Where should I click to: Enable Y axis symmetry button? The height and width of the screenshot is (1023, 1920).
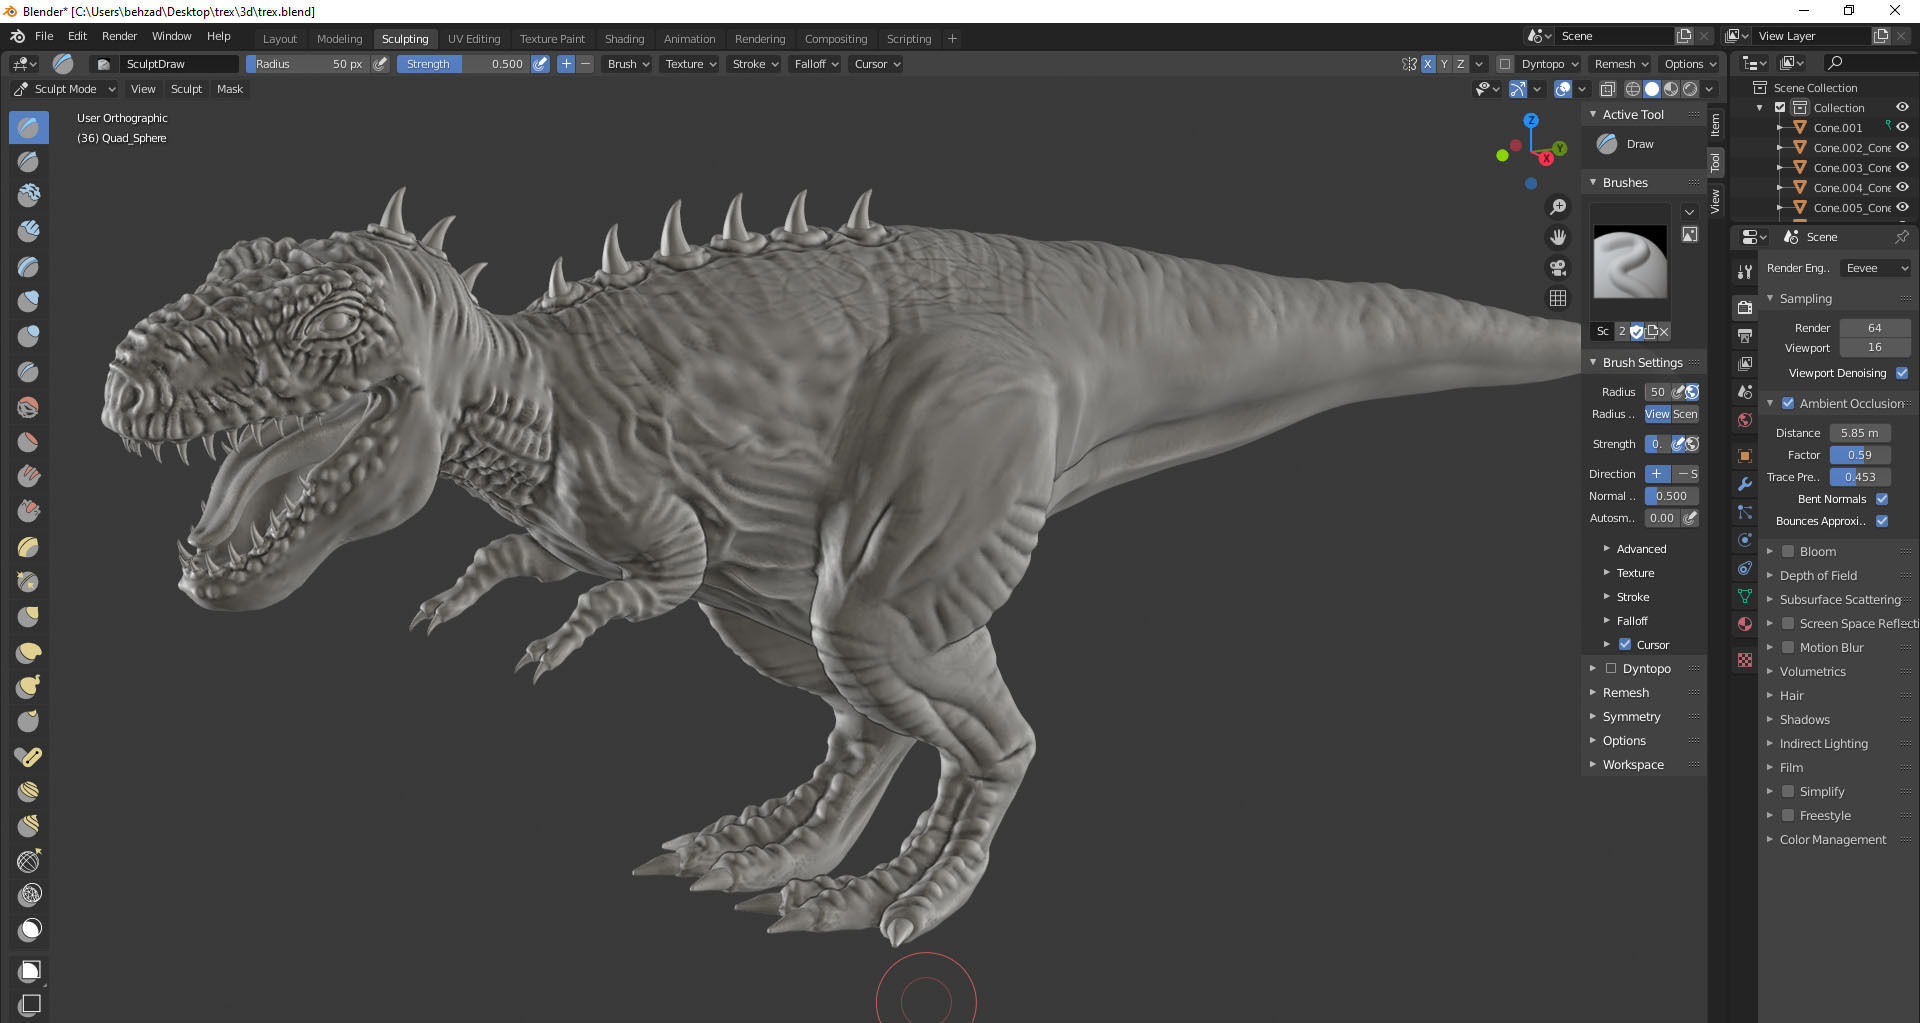[x=1444, y=64]
